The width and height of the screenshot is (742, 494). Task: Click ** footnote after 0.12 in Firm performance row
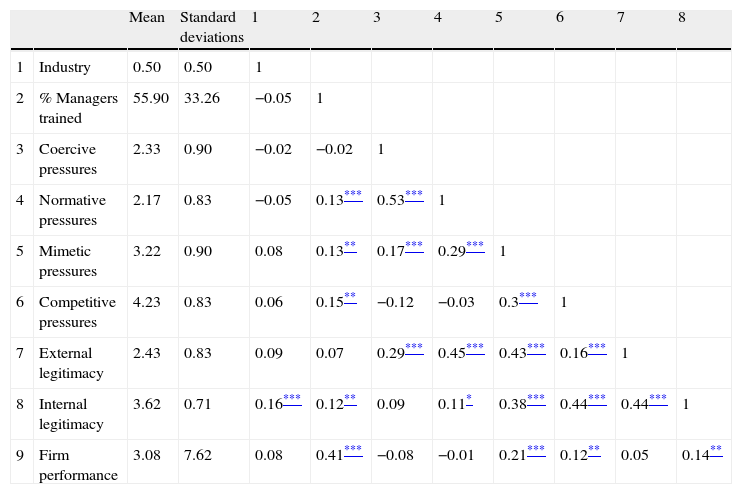tap(594, 450)
